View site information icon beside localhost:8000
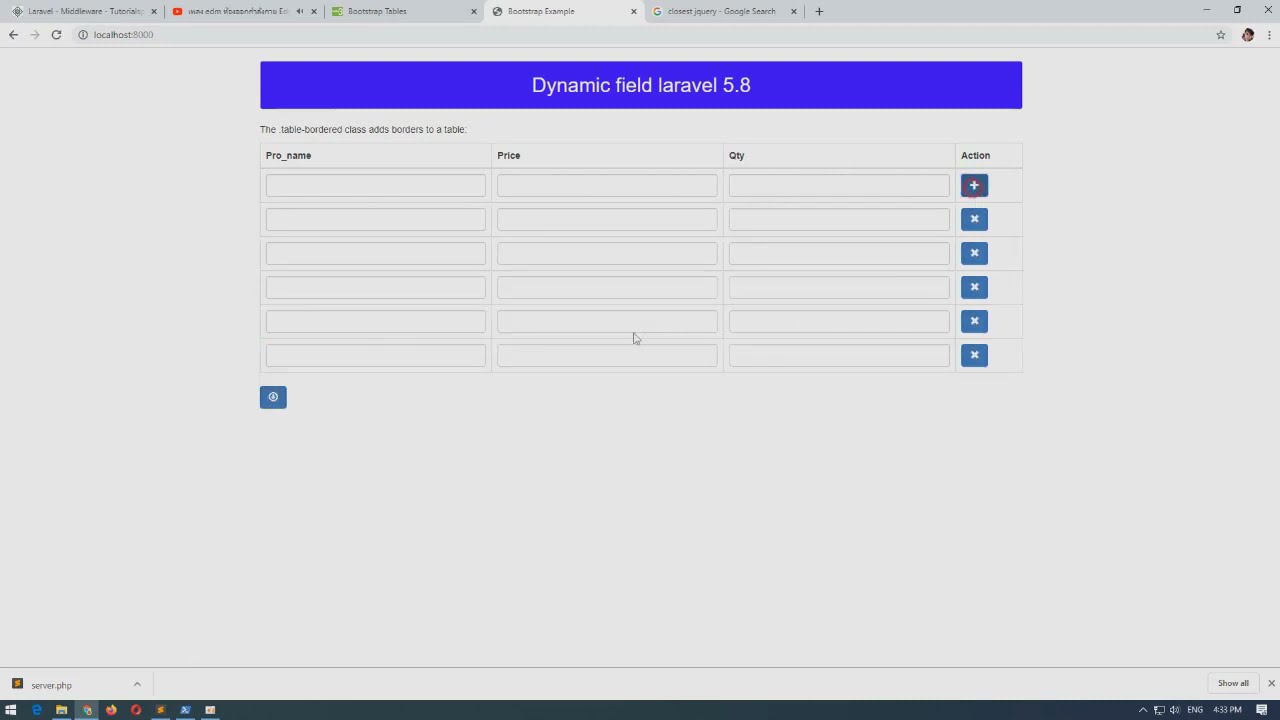Viewport: 1280px width, 720px height. (83, 35)
